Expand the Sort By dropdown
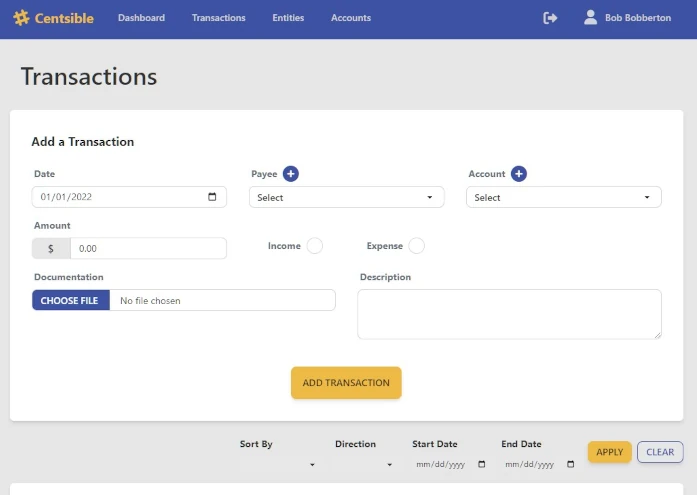The width and height of the screenshot is (697, 495). (278, 464)
